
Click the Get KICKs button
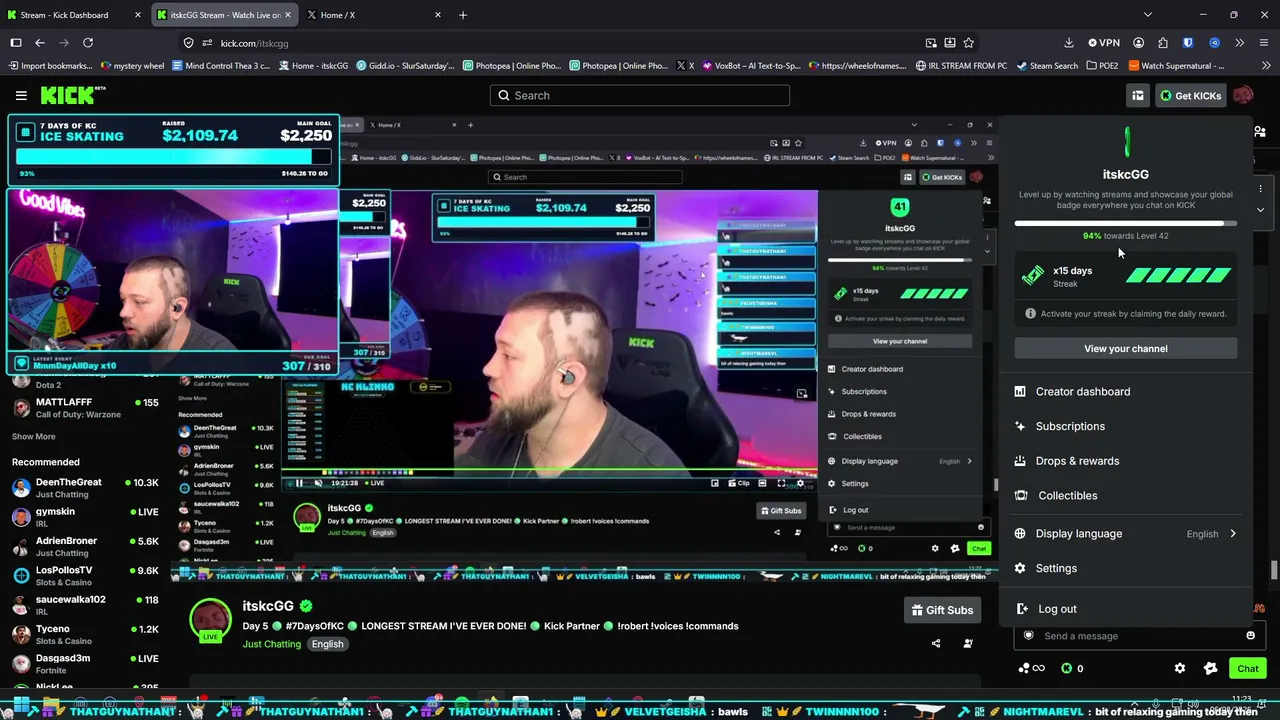click(1190, 95)
